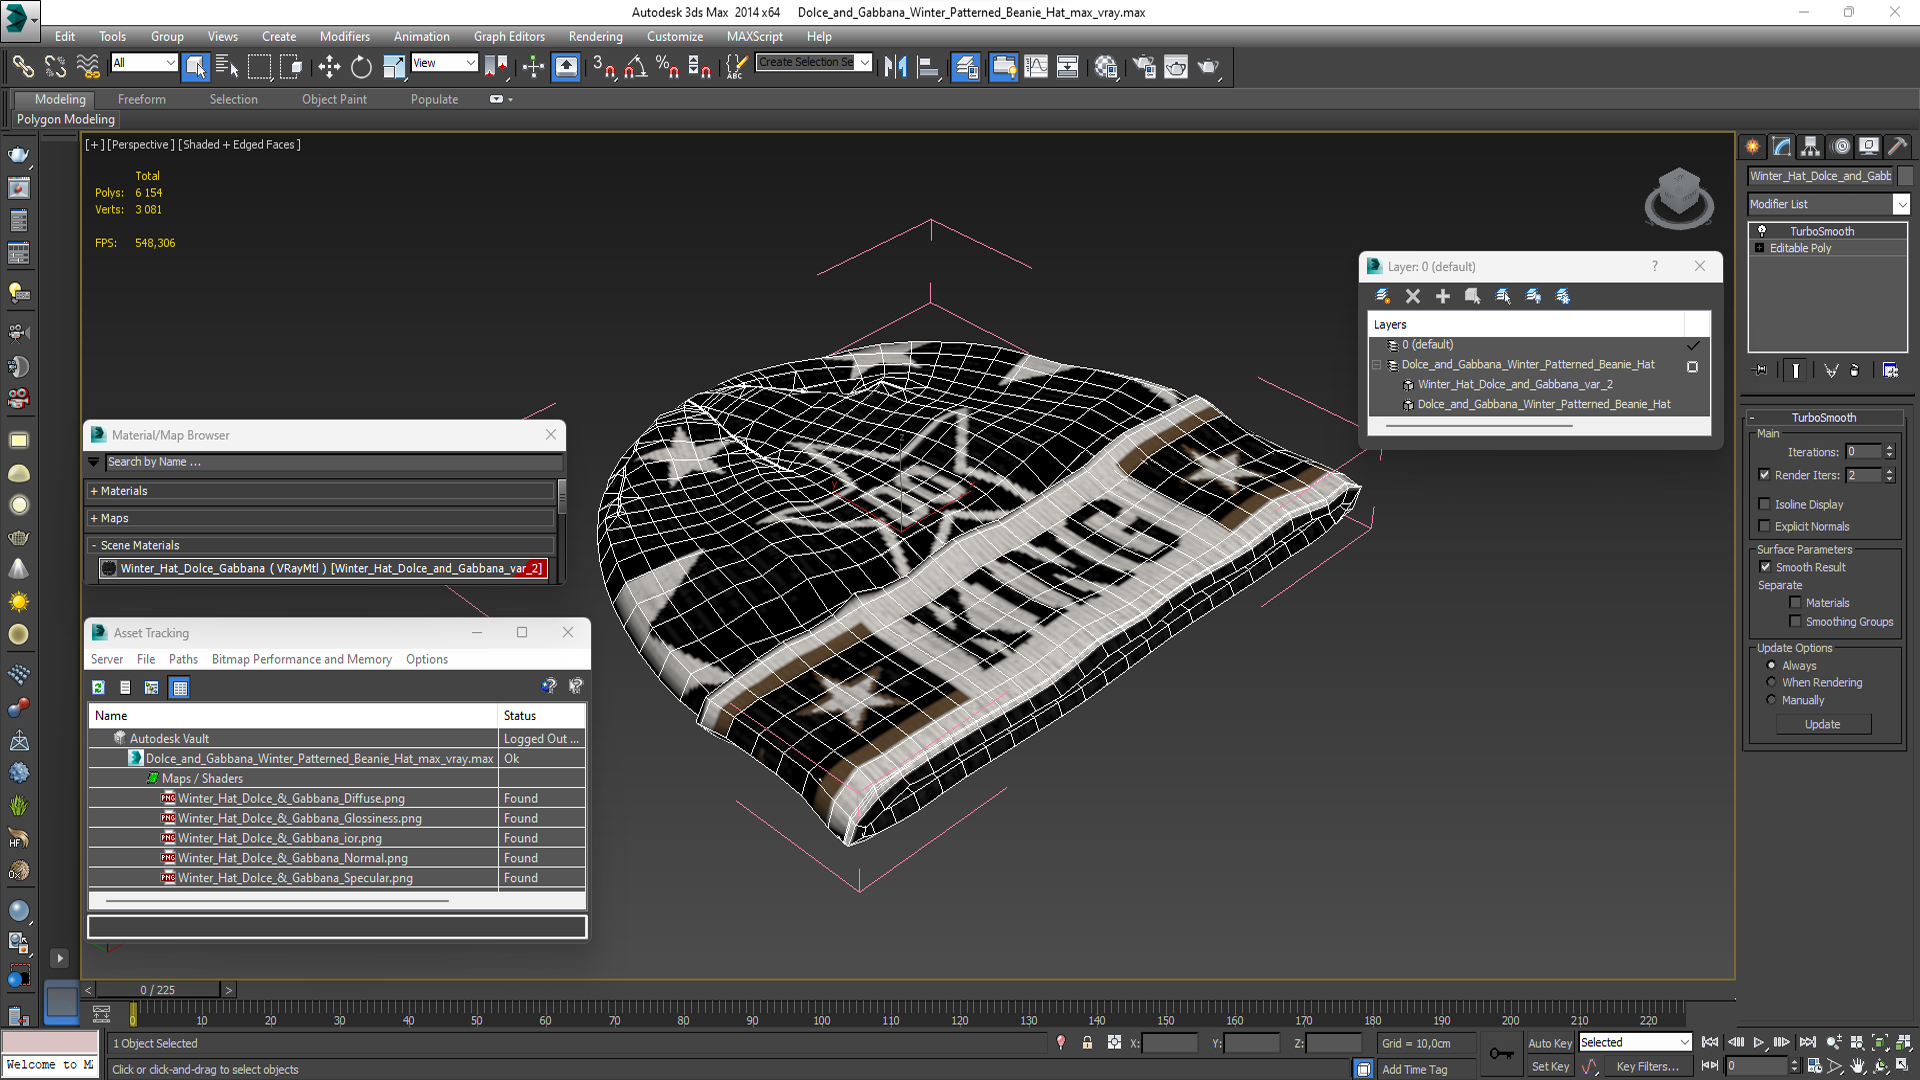Open the Hierarchy command panel tab

pyautogui.click(x=1811, y=147)
